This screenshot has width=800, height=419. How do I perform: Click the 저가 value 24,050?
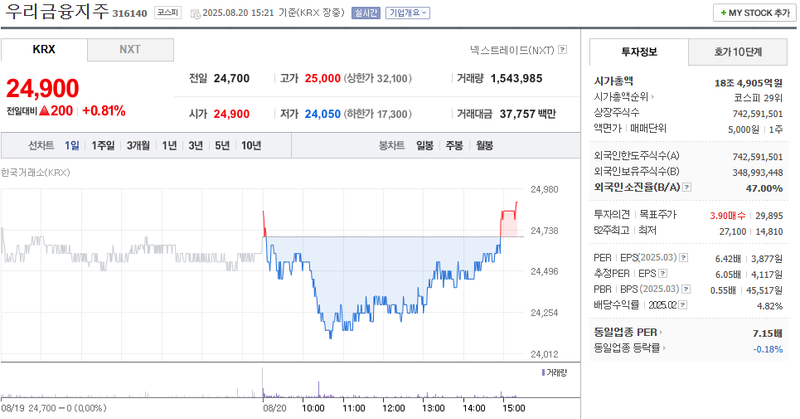tap(322, 114)
